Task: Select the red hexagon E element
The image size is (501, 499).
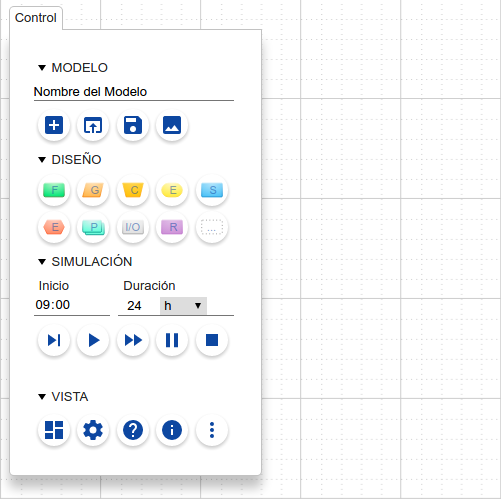Action: tap(54, 227)
